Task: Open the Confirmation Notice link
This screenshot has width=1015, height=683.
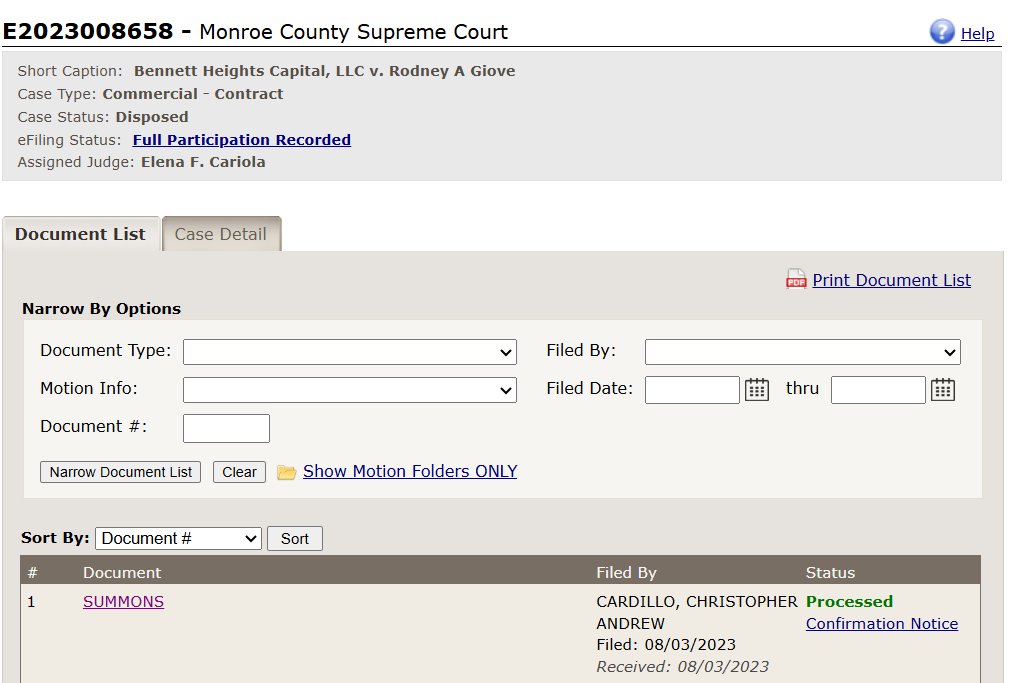Action: click(x=882, y=624)
